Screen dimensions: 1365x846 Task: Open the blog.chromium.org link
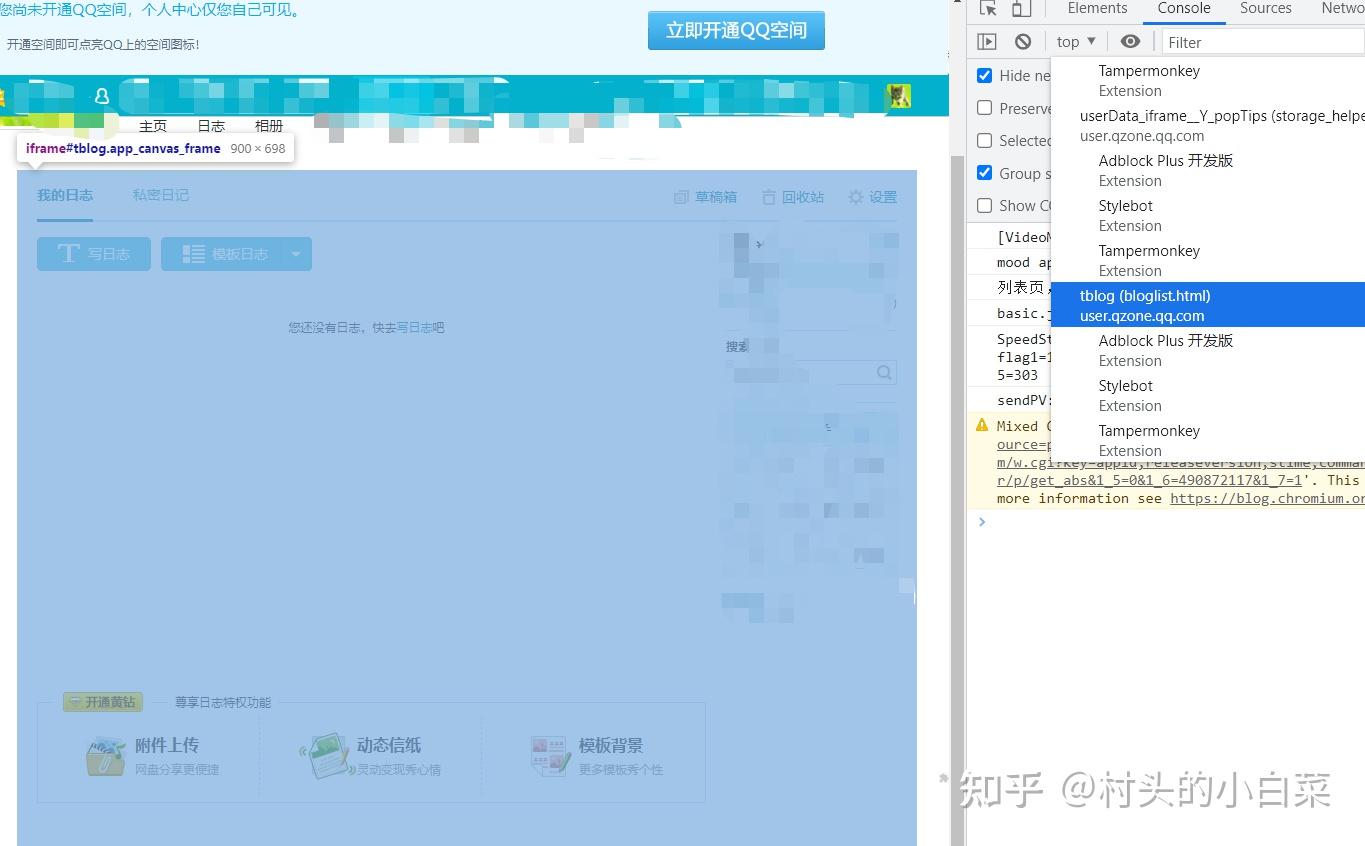point(1267,498)
